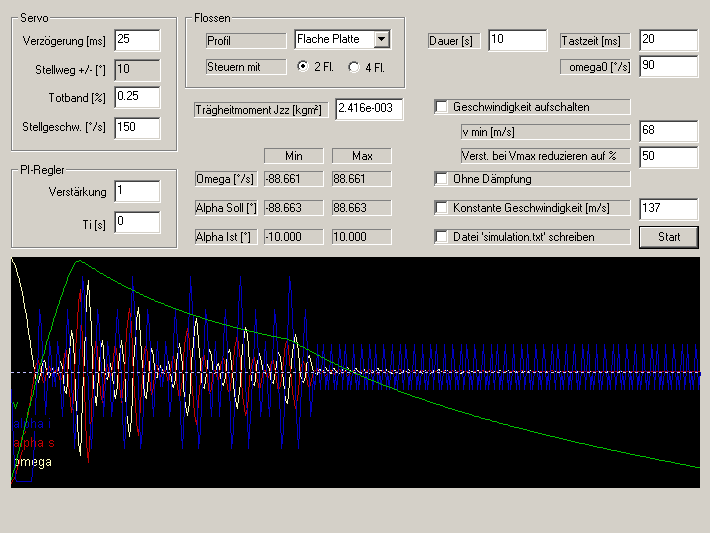
Task: Edit the Trägheitsmoment Jzz value field
Action: point(369,108)
